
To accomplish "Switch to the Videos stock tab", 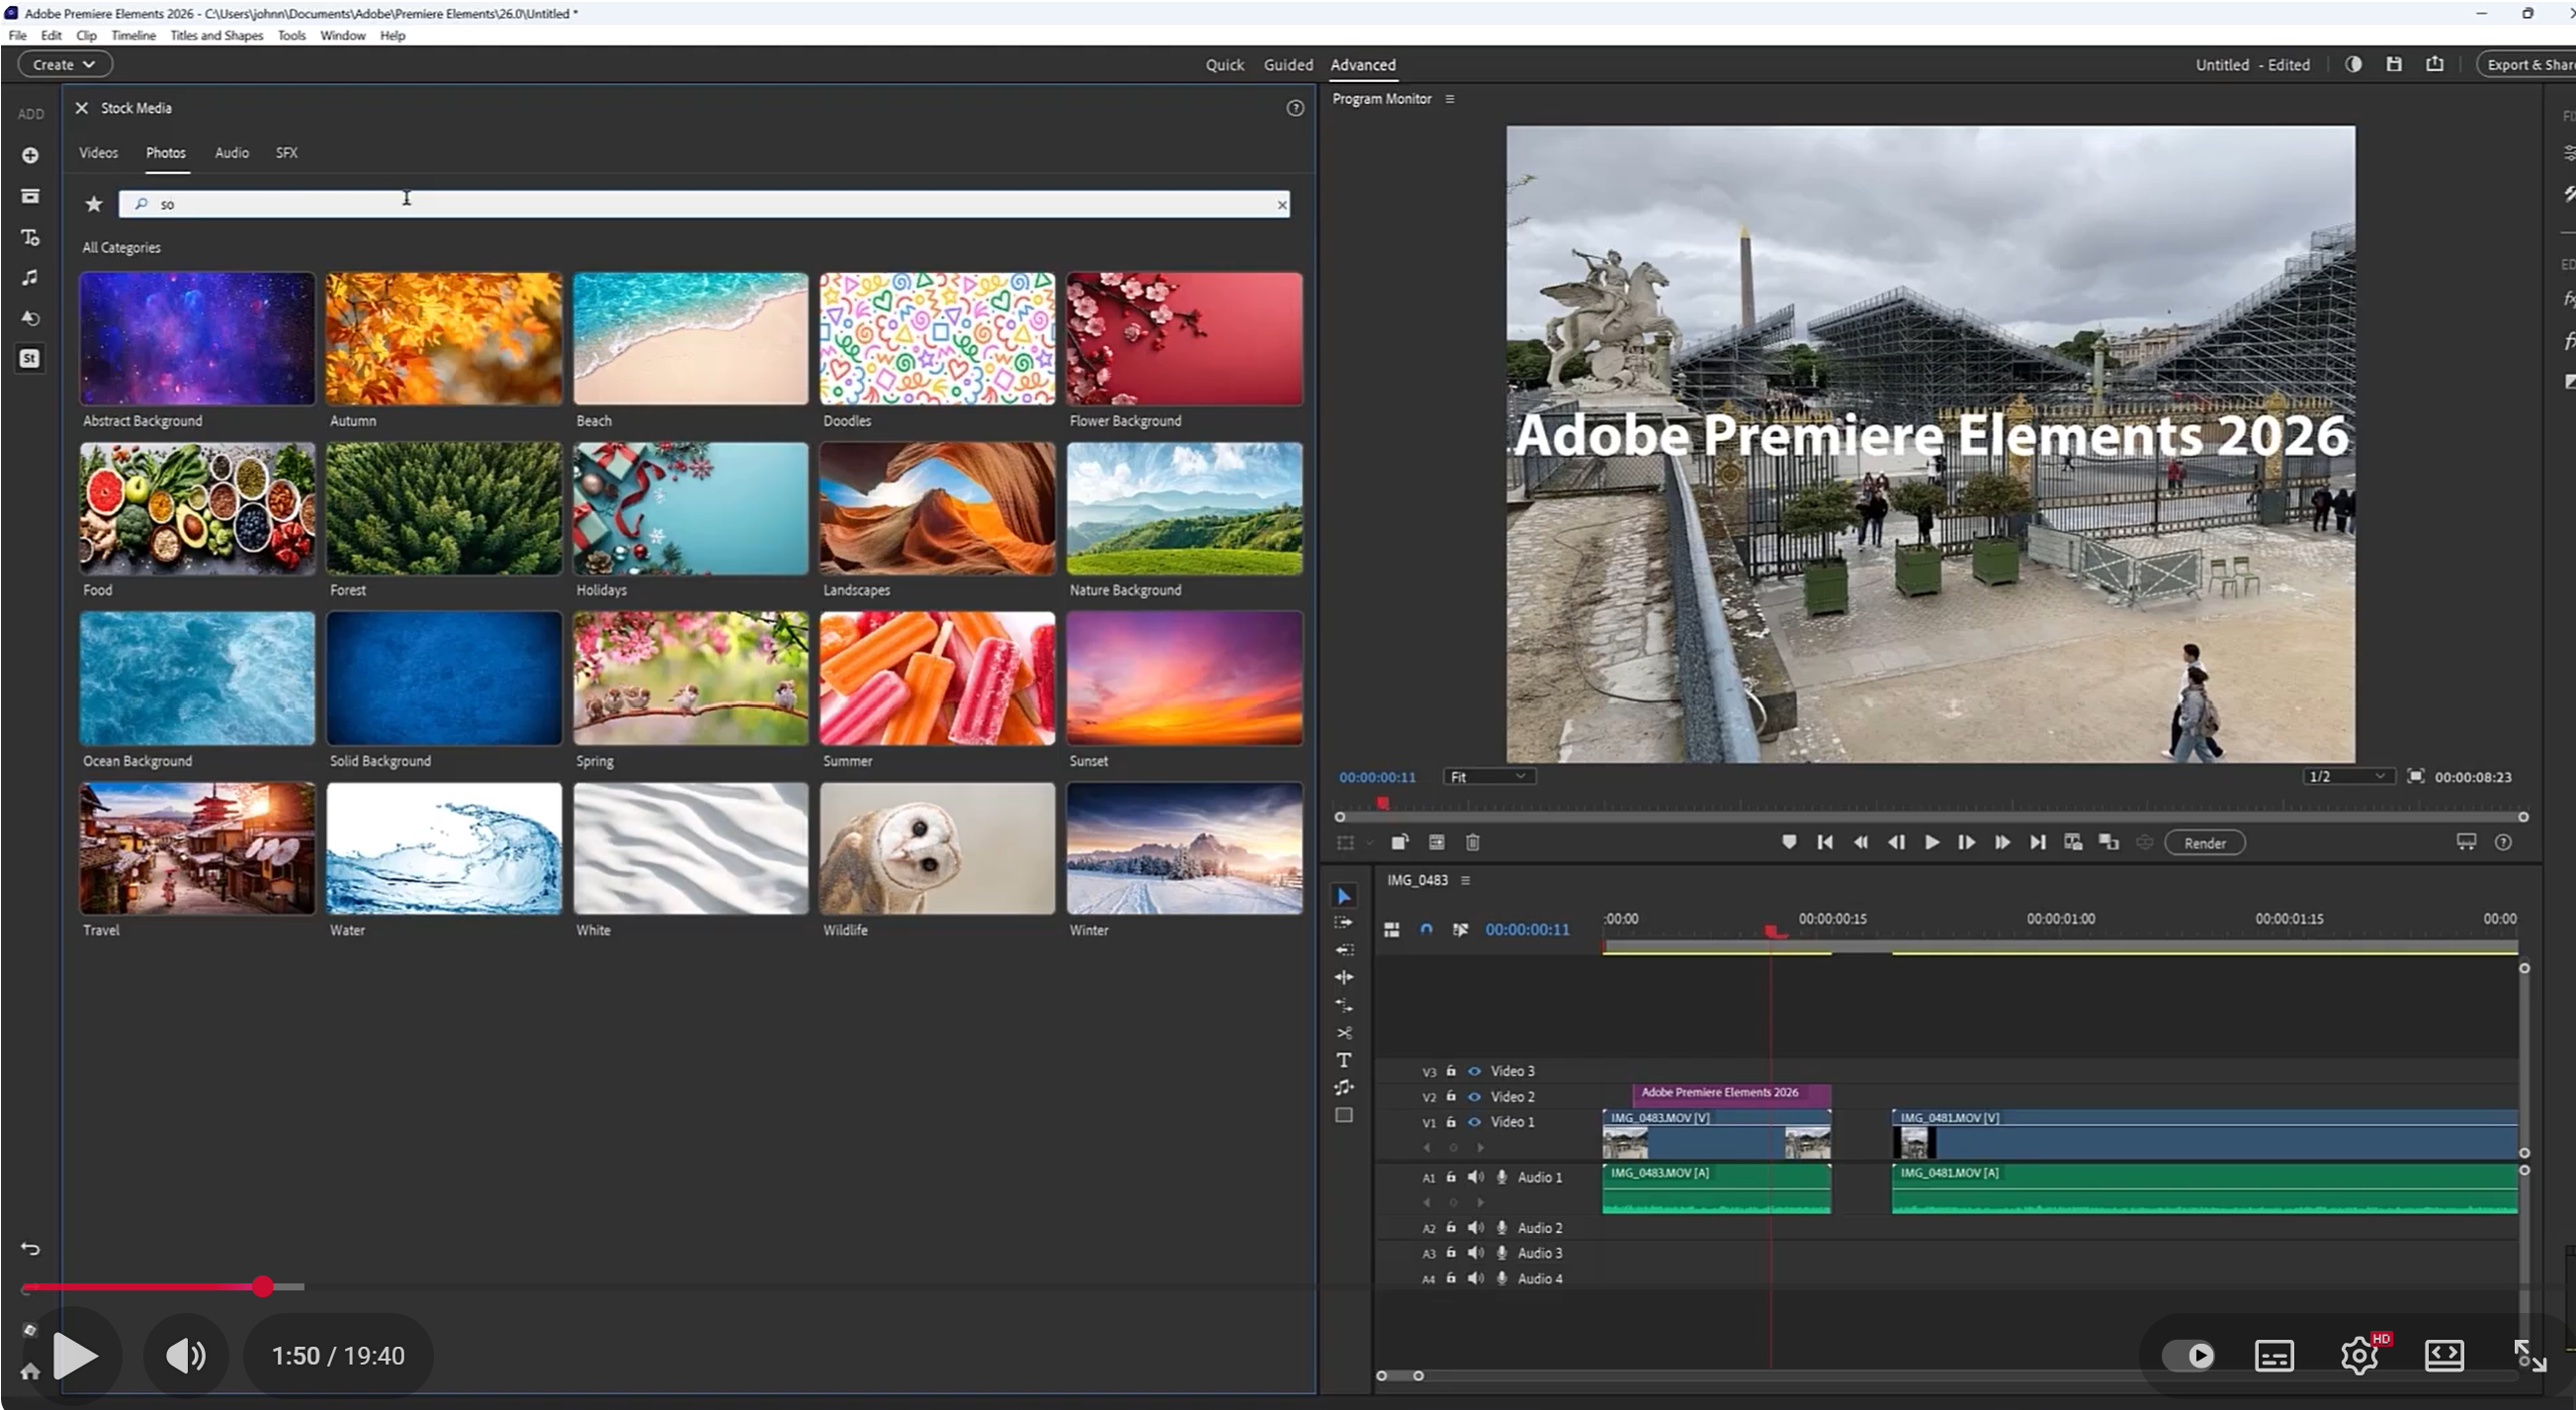I will click(x=99, y=153).
